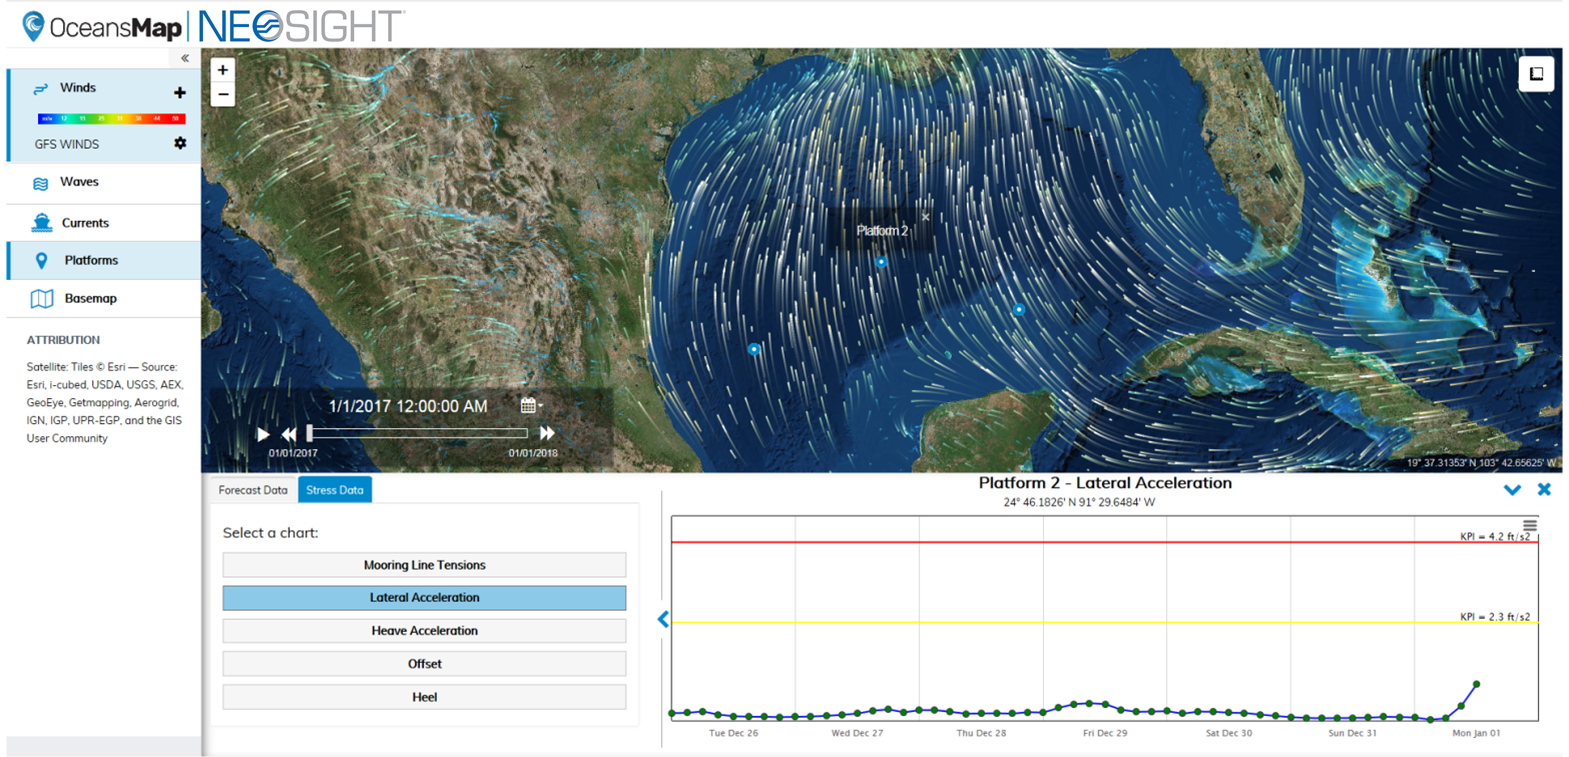Viewport: 1569px width, 757px height.
Task: Click the yellow KPI = 2.3 ft/s2 label
Action: click(x=1495, y=616)
